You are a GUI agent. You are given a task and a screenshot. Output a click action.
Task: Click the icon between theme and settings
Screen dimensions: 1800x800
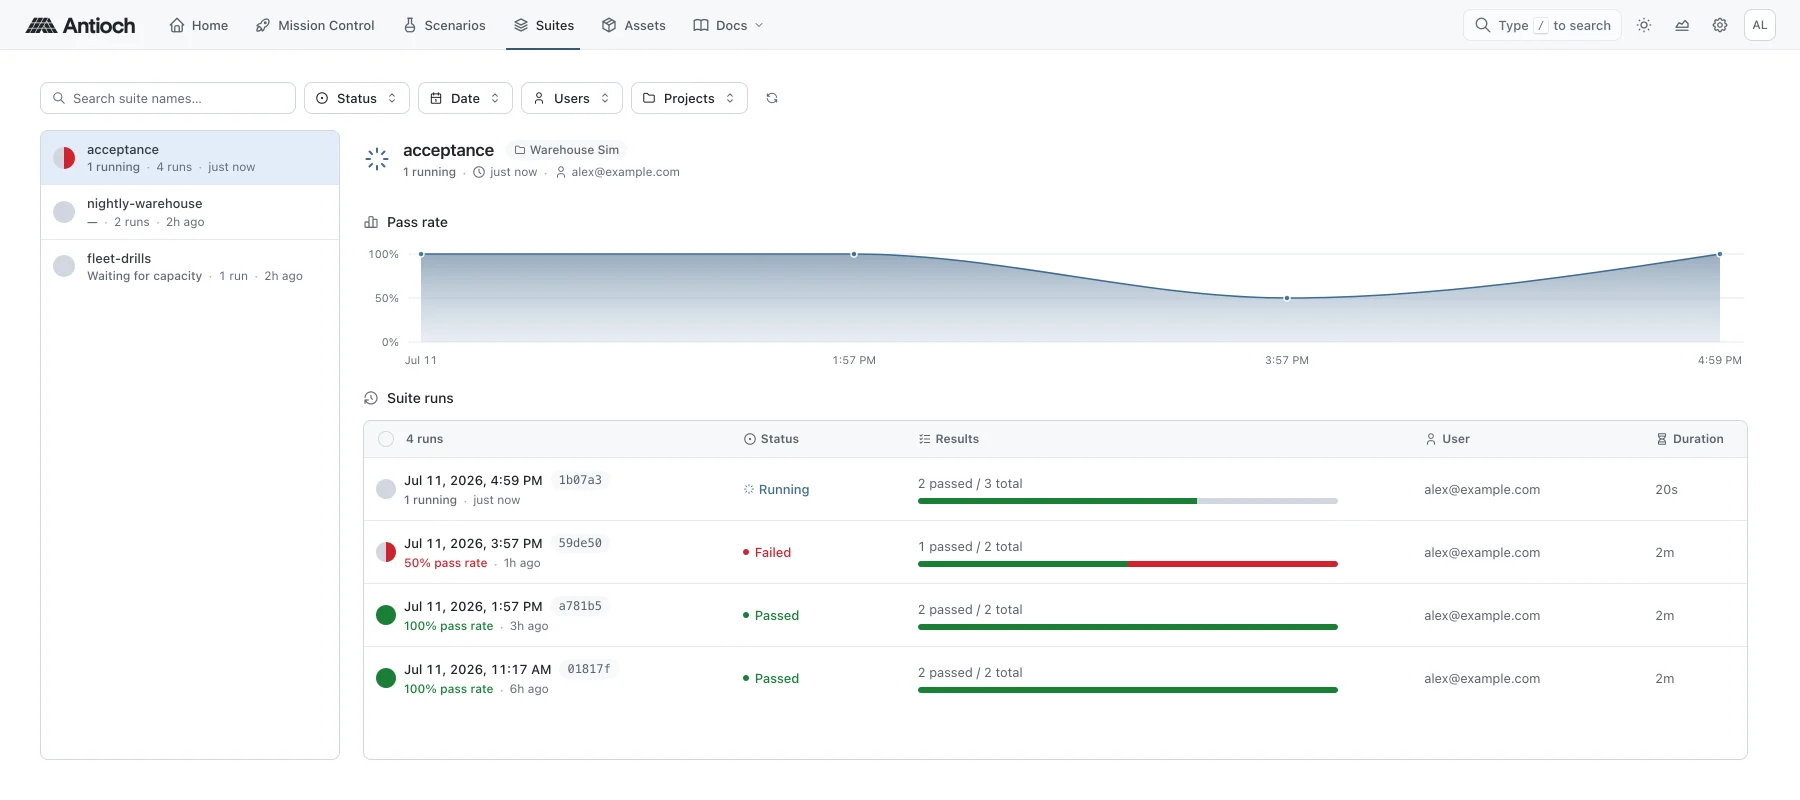click(x=1682, y=25)
